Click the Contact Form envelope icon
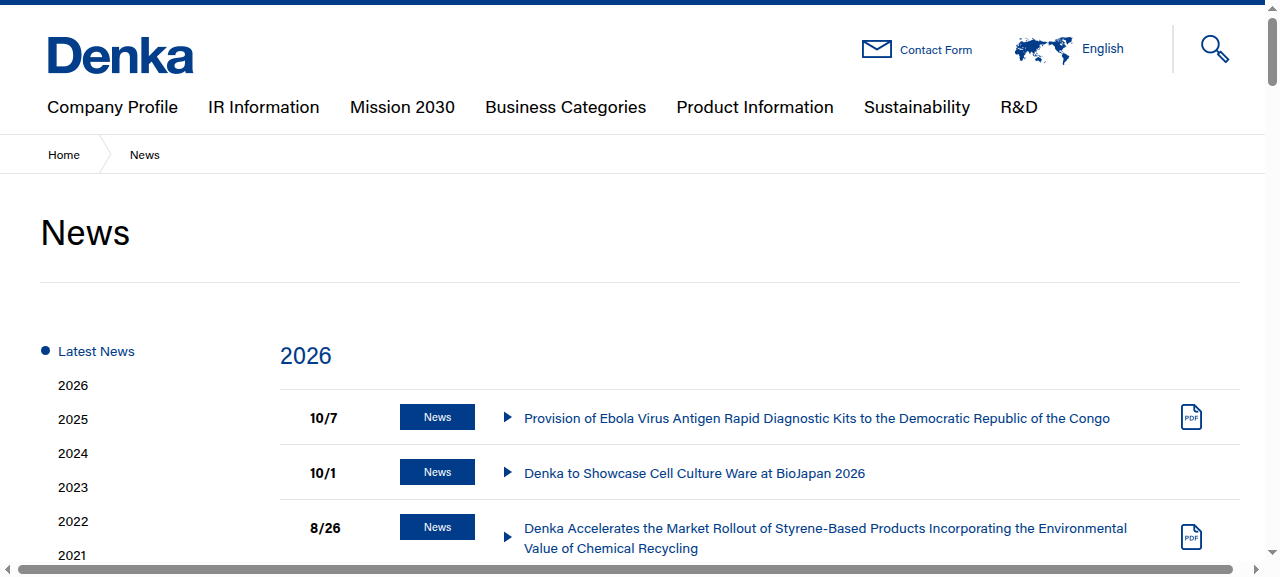The image size is (1280, 577). (x=877, y=49)
